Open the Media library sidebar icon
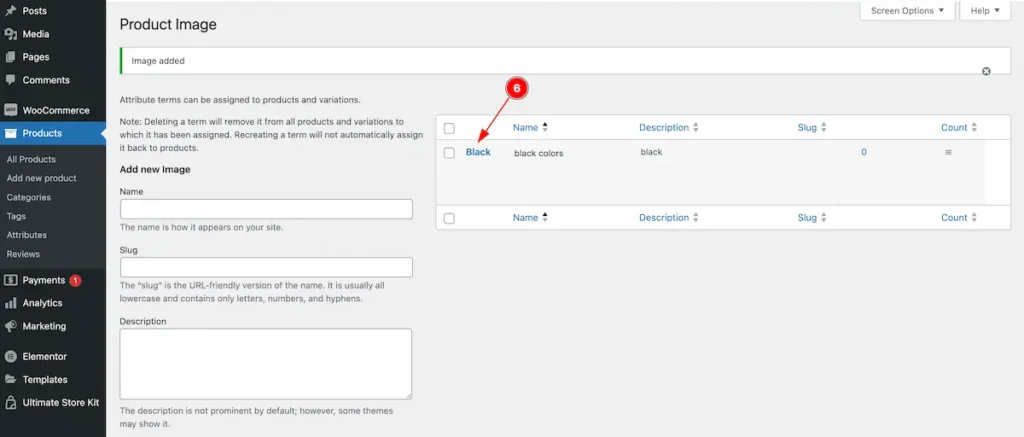 pos(10,34)
